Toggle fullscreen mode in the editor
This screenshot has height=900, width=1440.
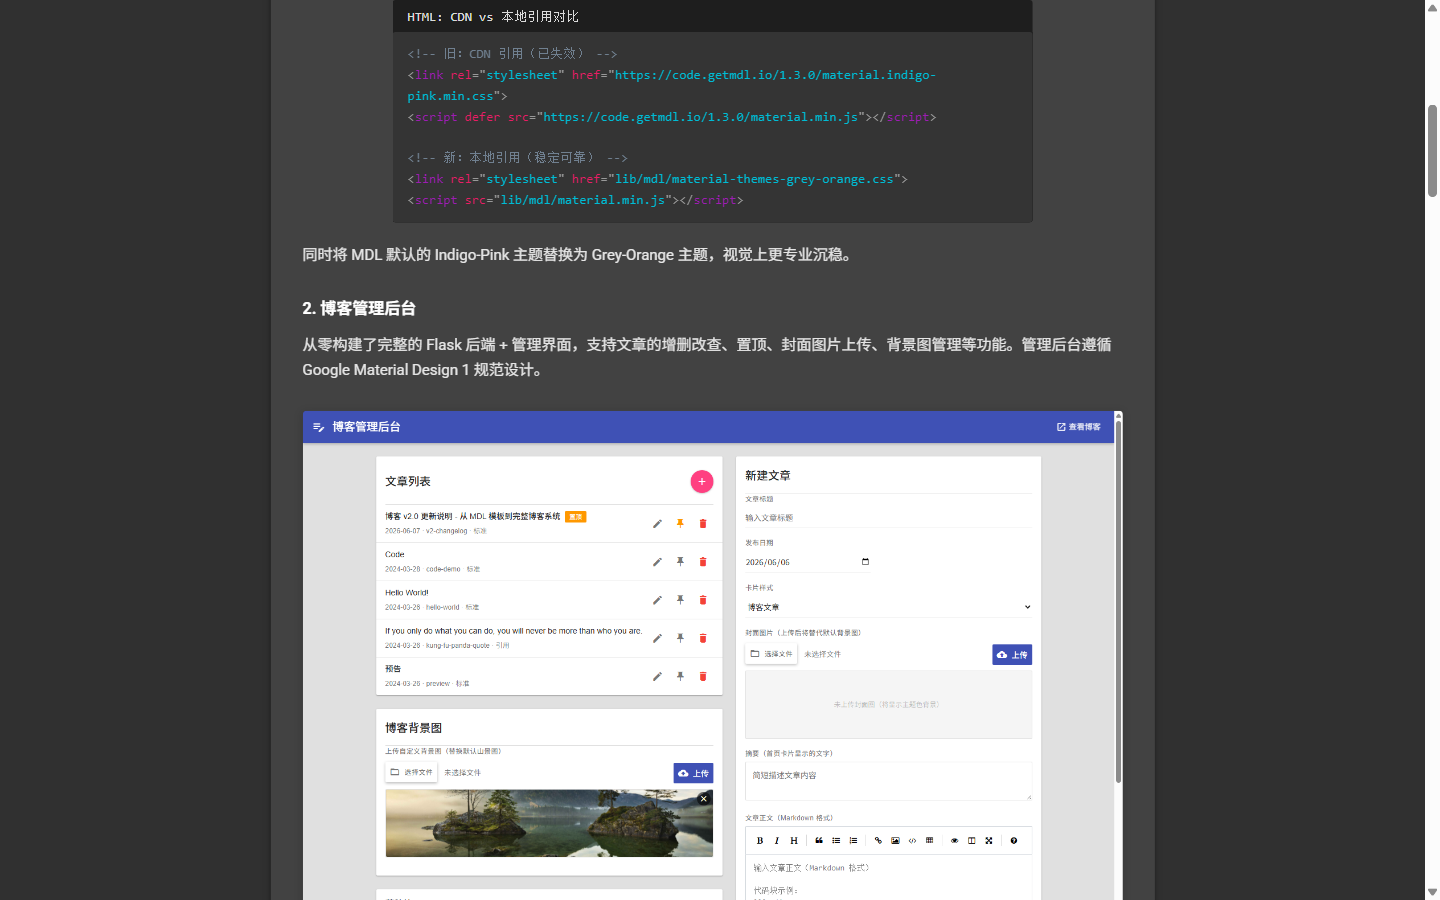coord(989,841)
